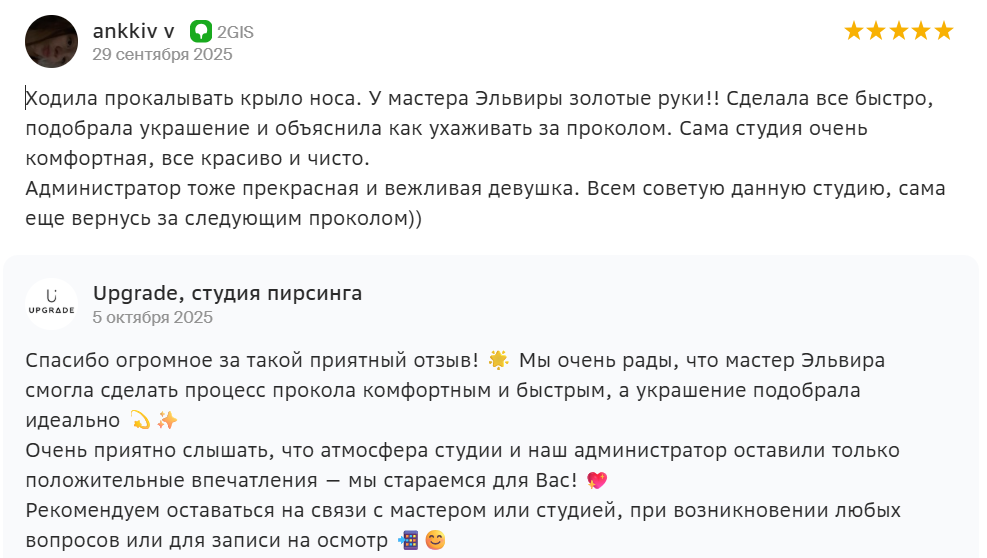Click the dizzy star emoji in the reply
Image resolution: width=987 pixels, height=558 pixels.
click(140, 420)
